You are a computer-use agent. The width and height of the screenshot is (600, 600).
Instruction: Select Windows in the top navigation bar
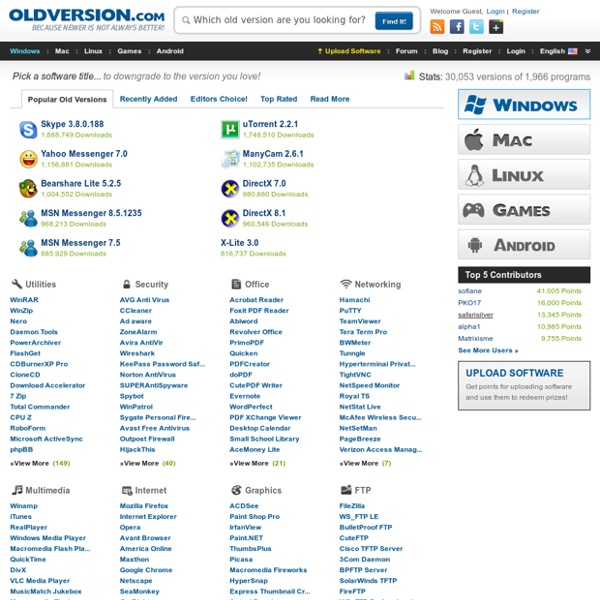point(25,51)
